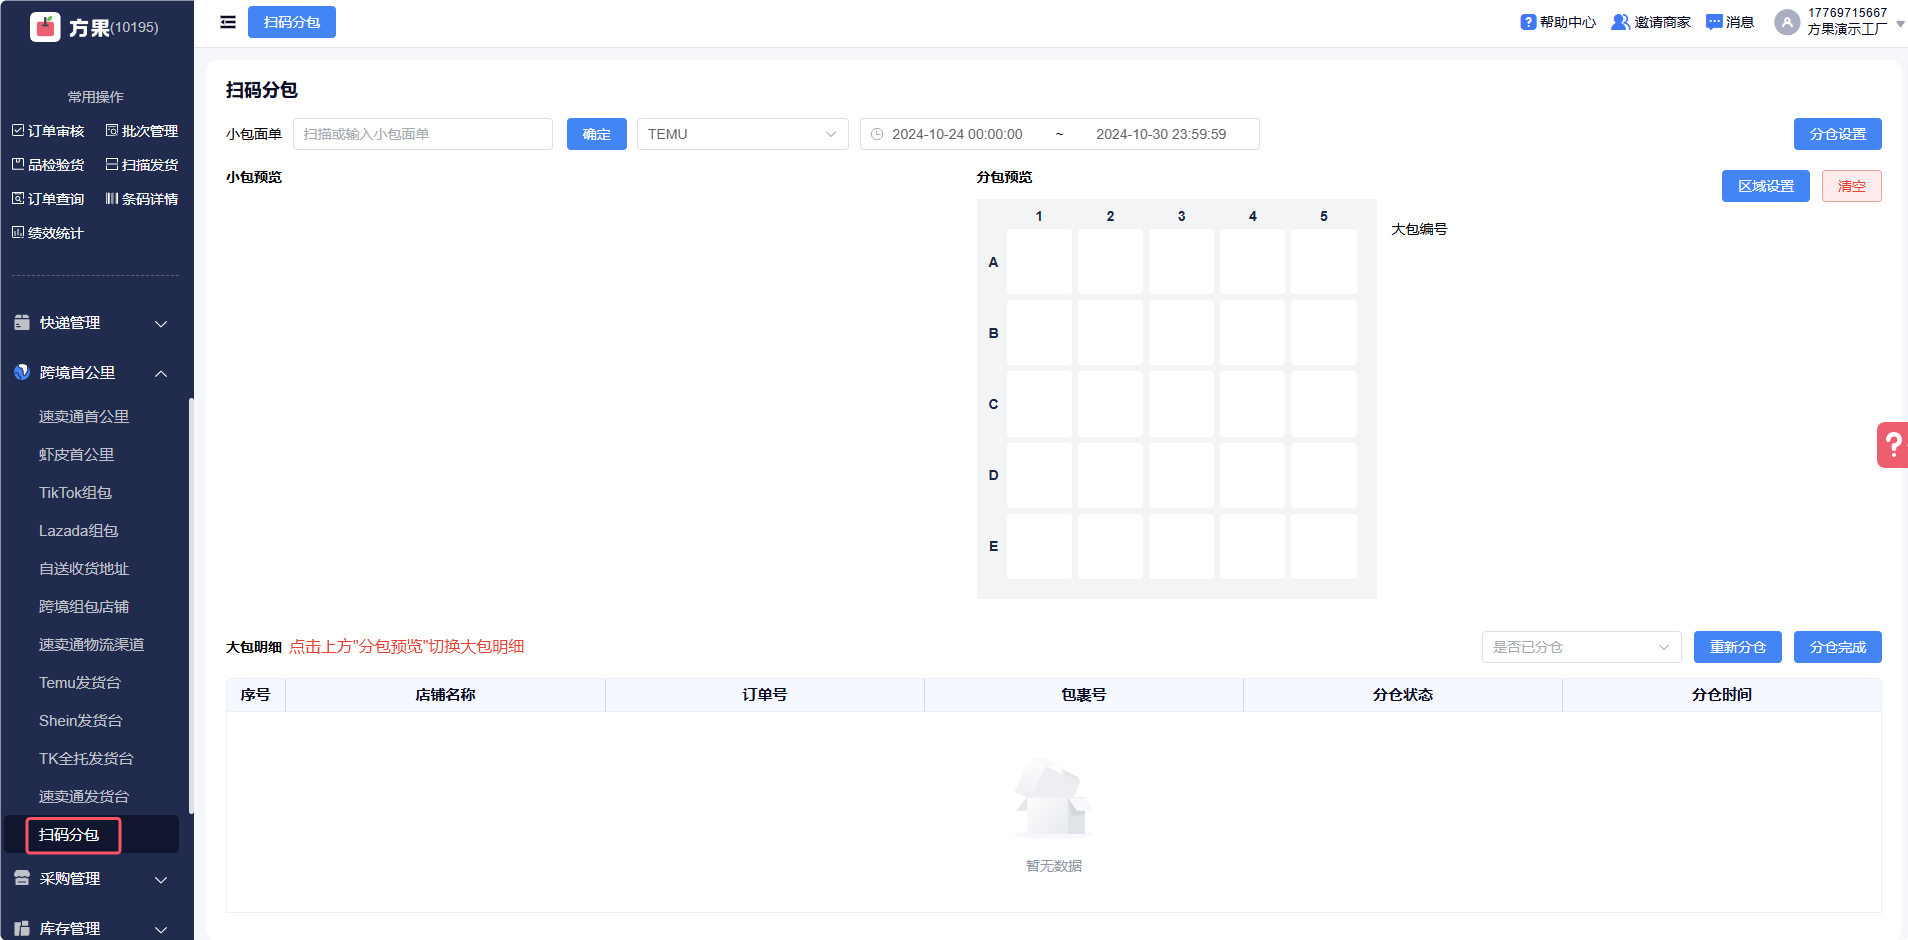Click the hamburger menu collapse icon
Screen dimensions: 1908x940
[x=228, y=22]
